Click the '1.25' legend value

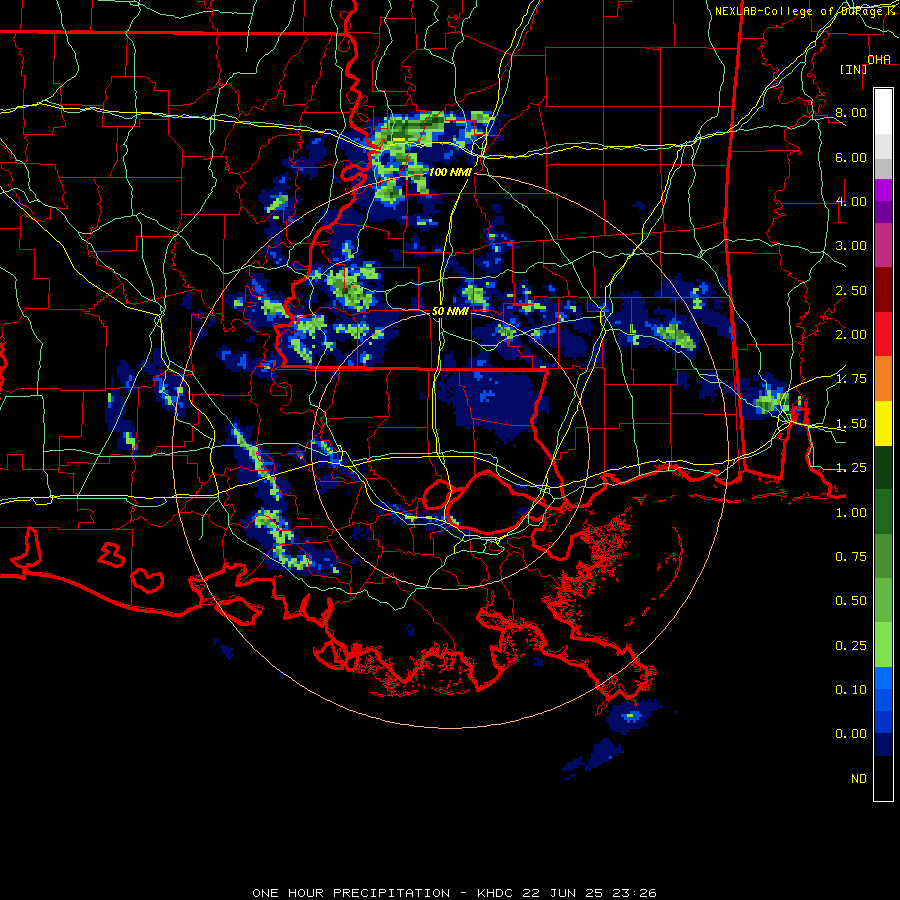[851, 468]
